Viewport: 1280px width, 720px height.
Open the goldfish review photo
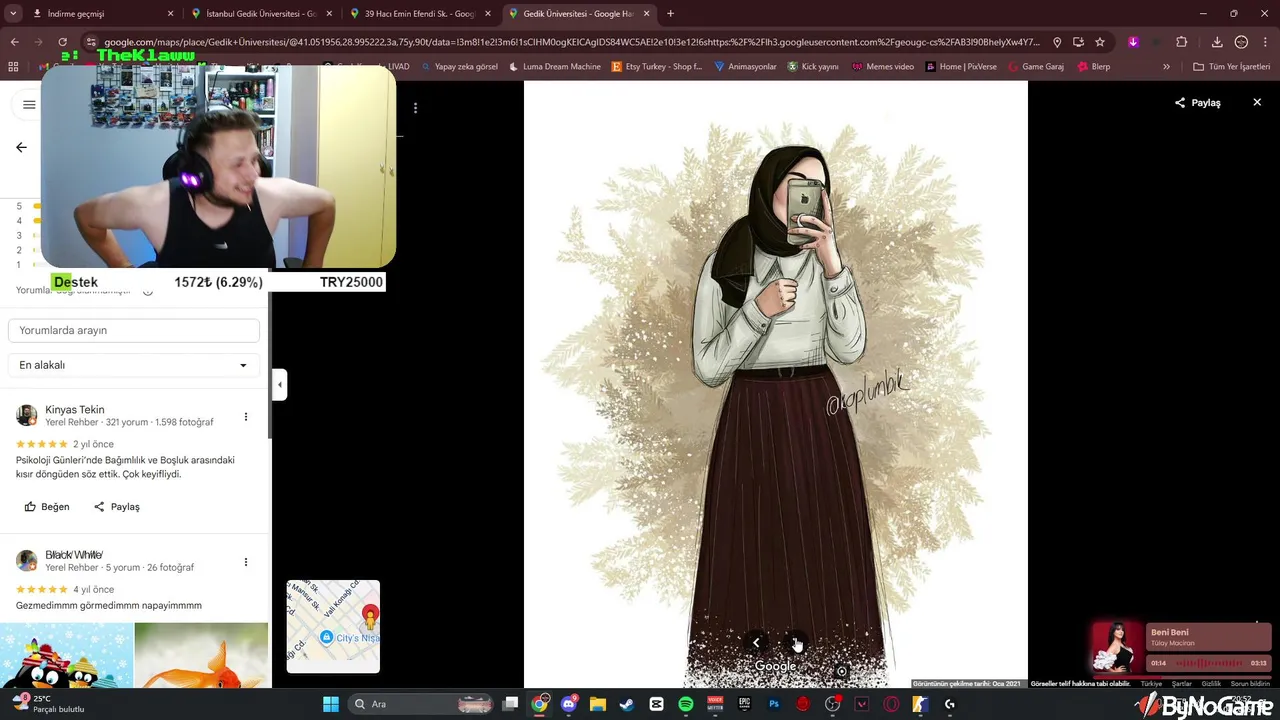pyautogui.click(x=201, y=655)
